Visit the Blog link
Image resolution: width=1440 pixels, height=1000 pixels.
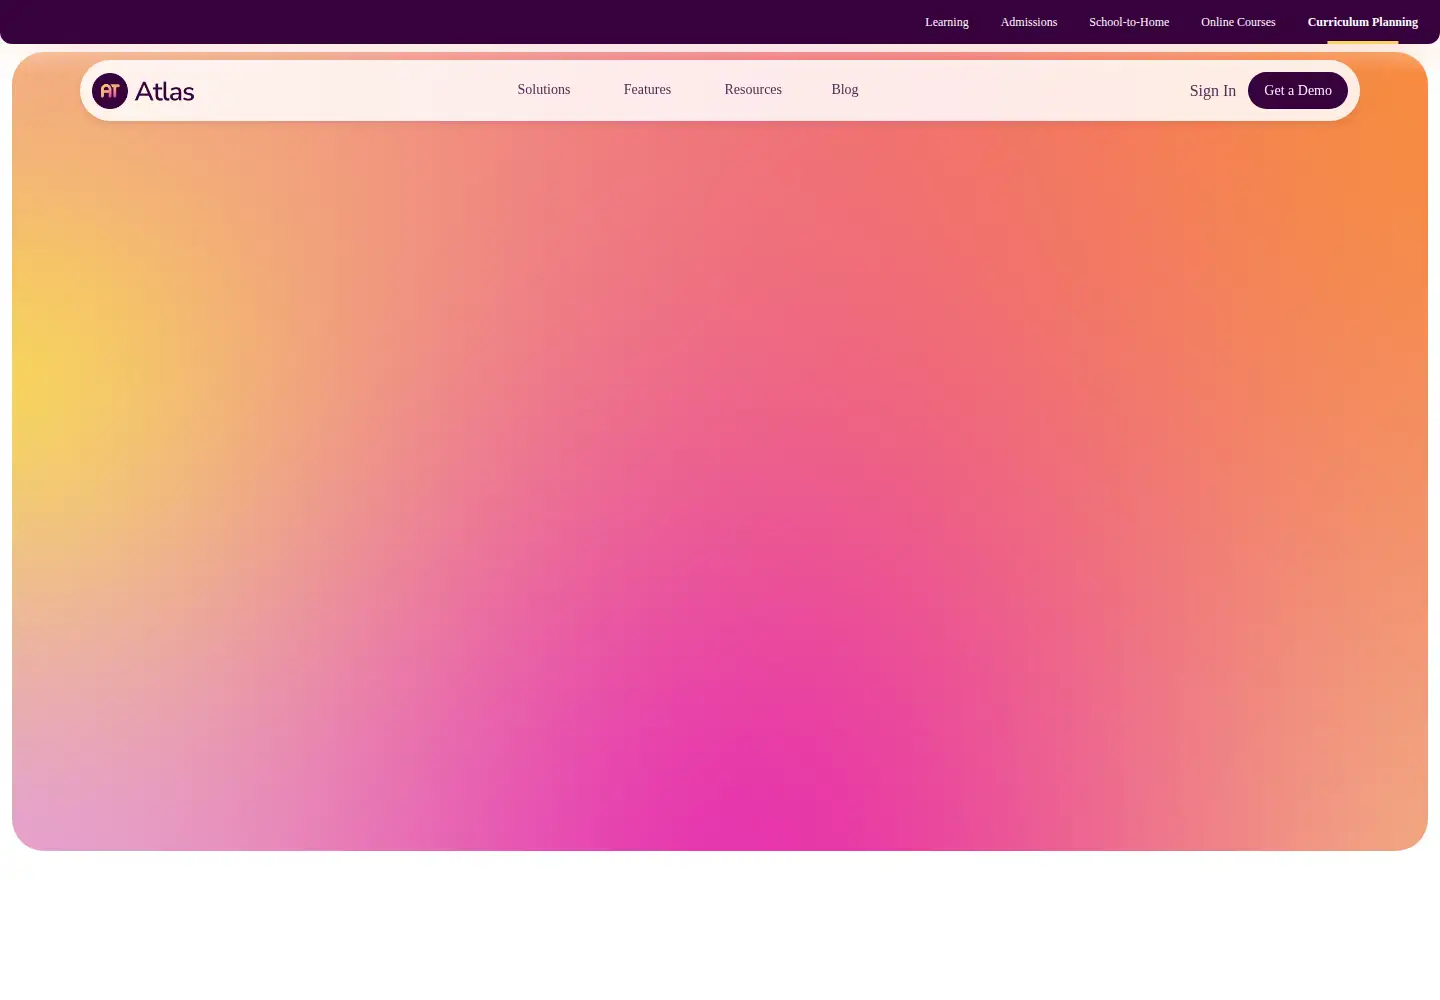[845, 90]
